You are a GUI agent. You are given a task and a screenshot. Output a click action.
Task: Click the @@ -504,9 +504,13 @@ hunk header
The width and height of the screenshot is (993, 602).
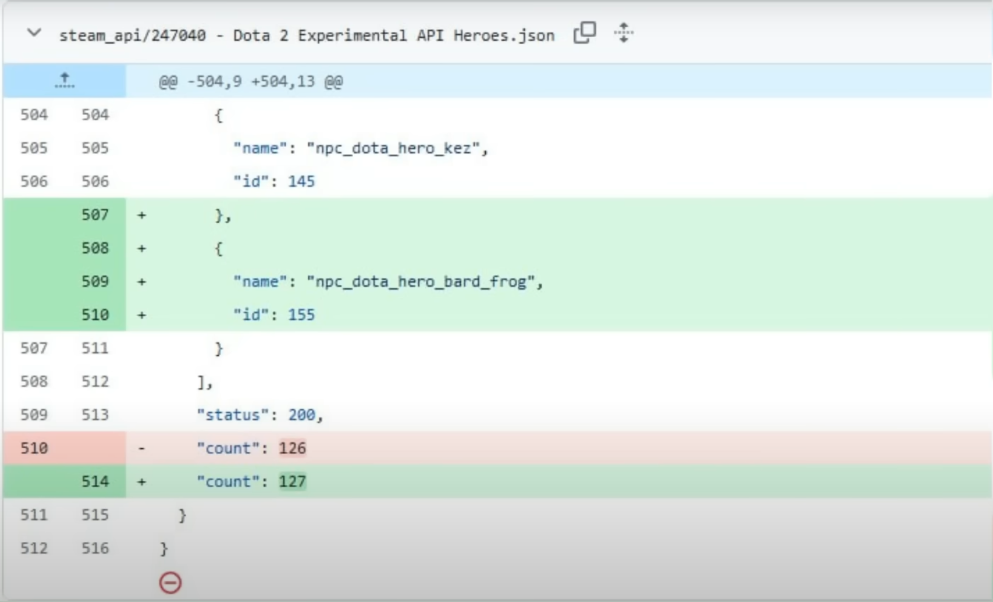251,82
